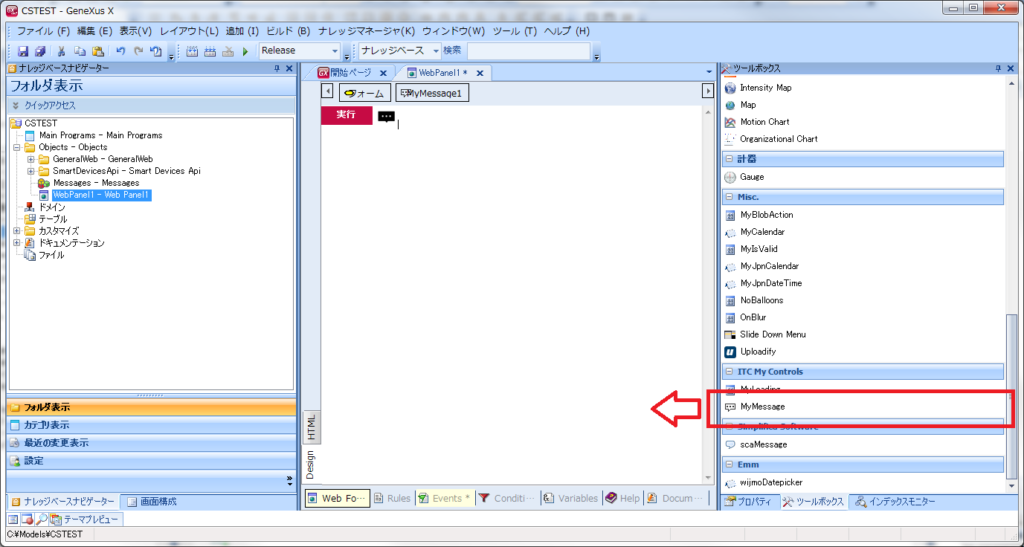Click the green Run play icon
Viewport: 1024px width, 547px height.
pos(246,51)
